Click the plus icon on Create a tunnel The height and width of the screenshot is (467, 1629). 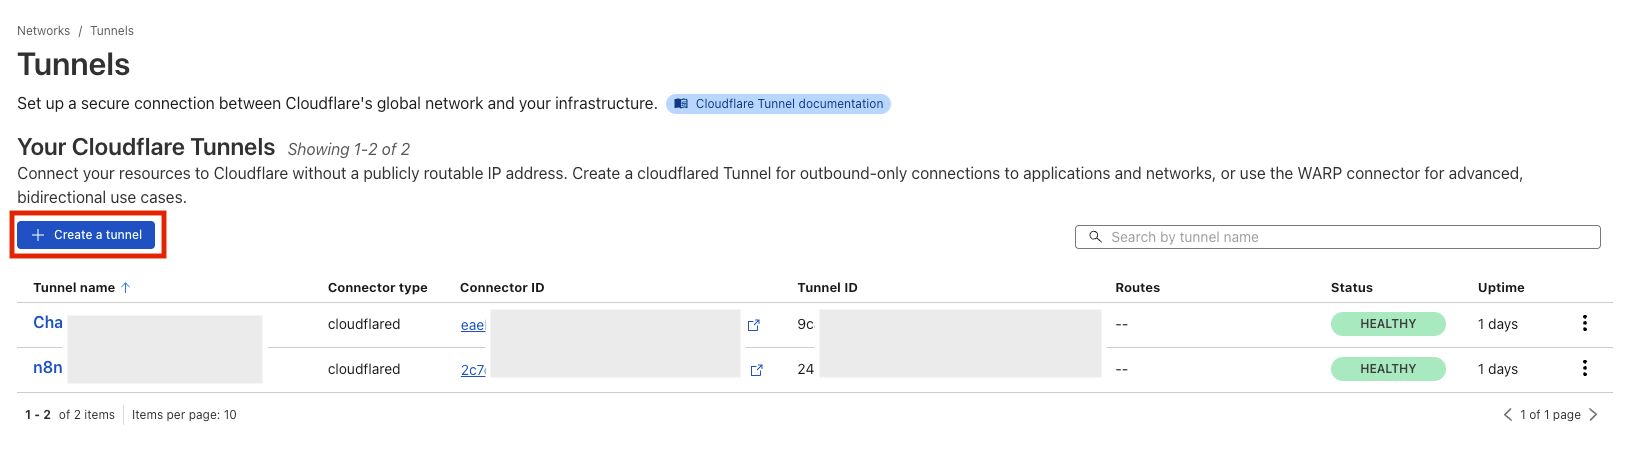point(38,235)
